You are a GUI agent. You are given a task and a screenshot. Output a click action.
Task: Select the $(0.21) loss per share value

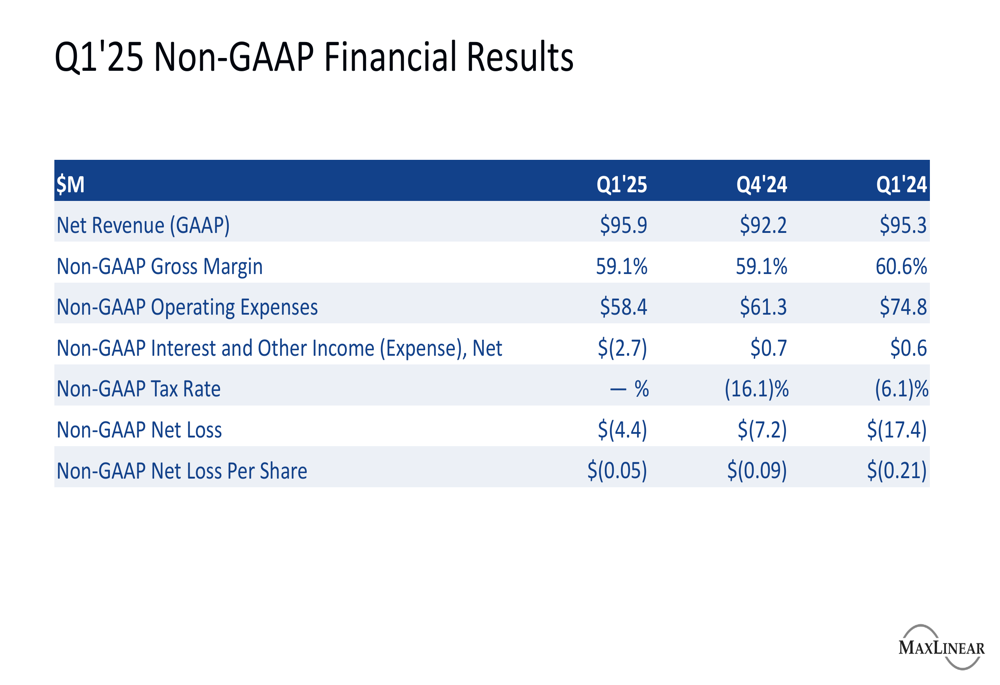tap(897, 471)
